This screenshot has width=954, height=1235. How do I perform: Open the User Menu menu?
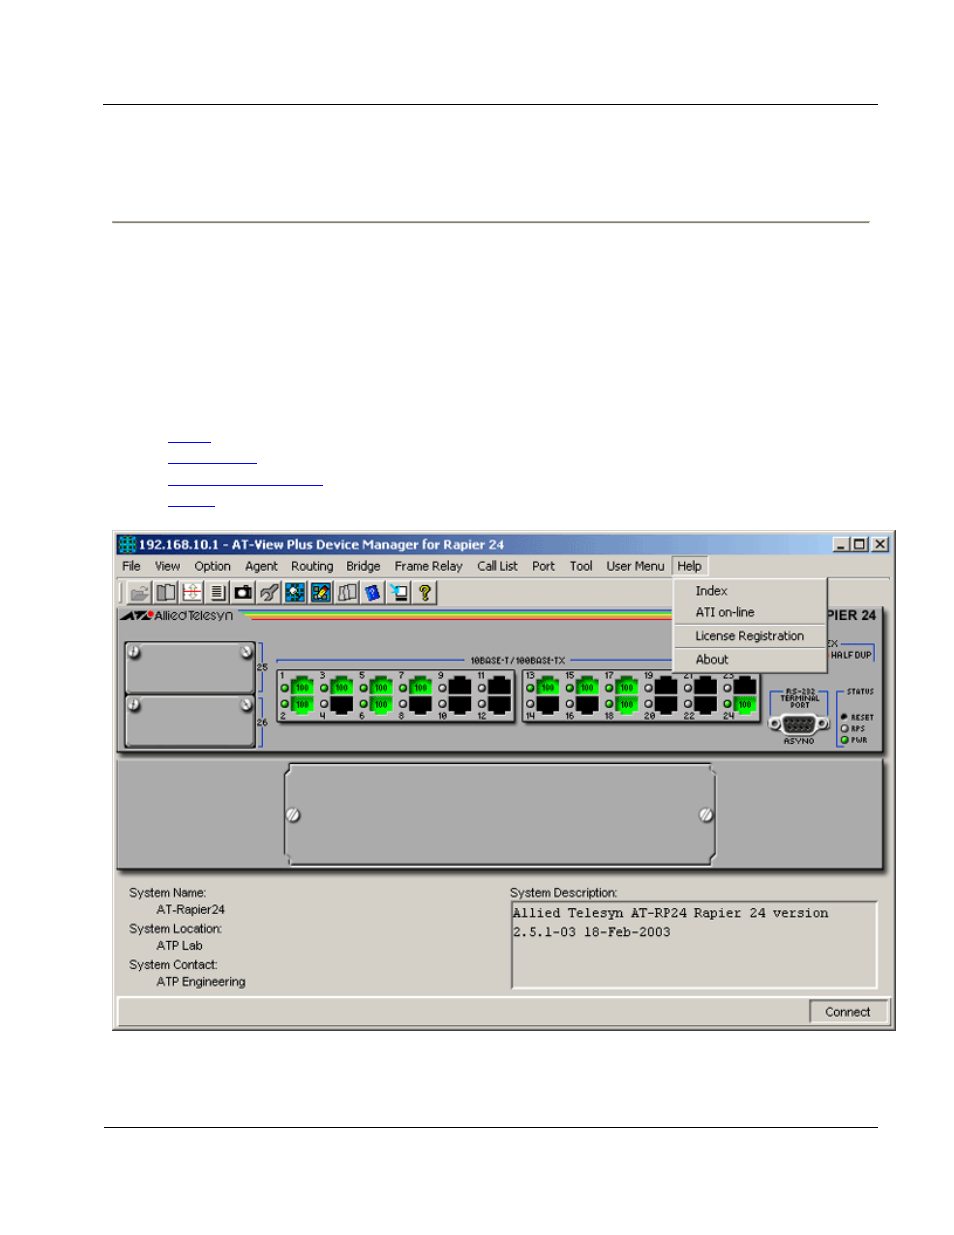[635, 566]
